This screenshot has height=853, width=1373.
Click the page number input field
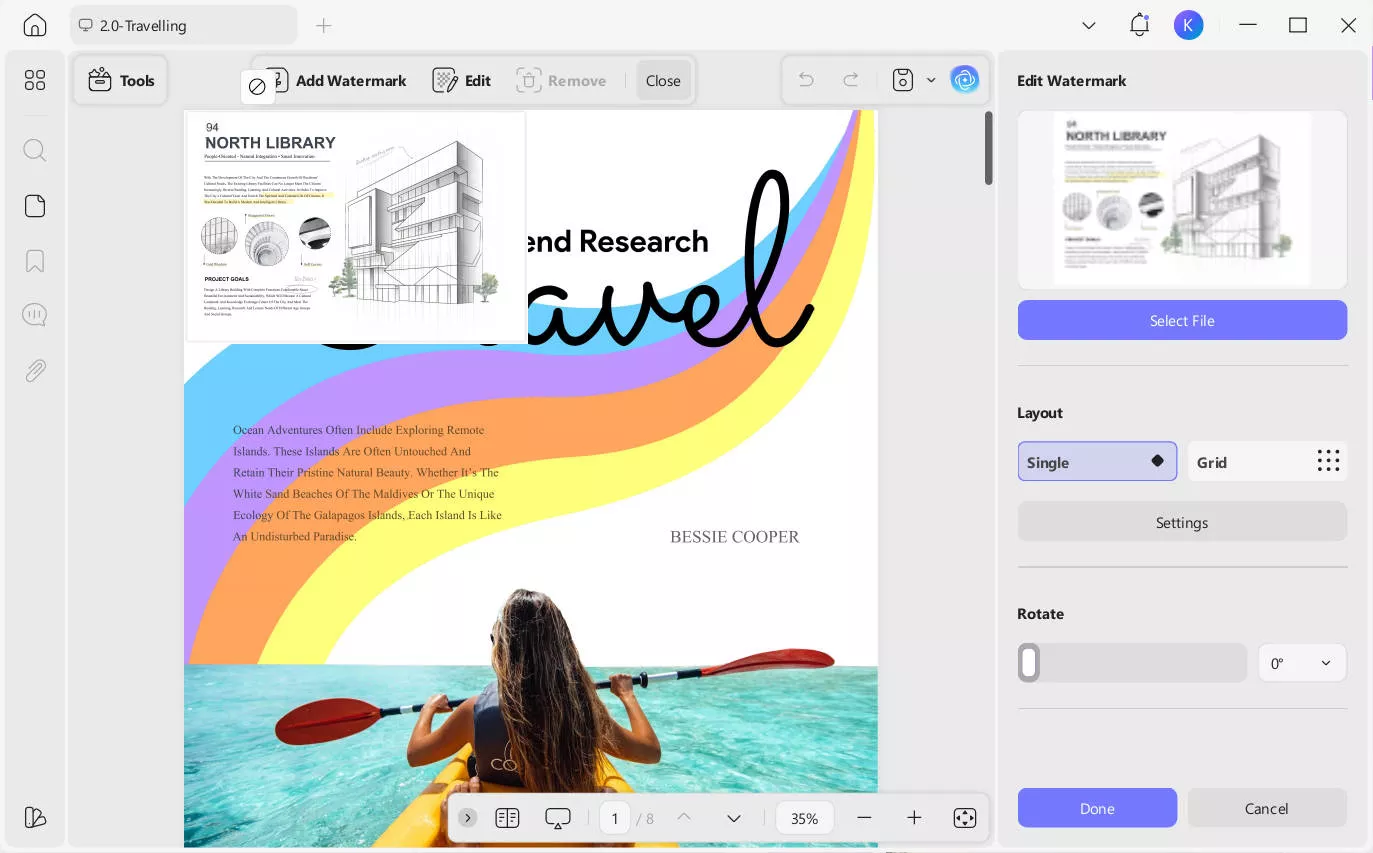click(615, 818)
